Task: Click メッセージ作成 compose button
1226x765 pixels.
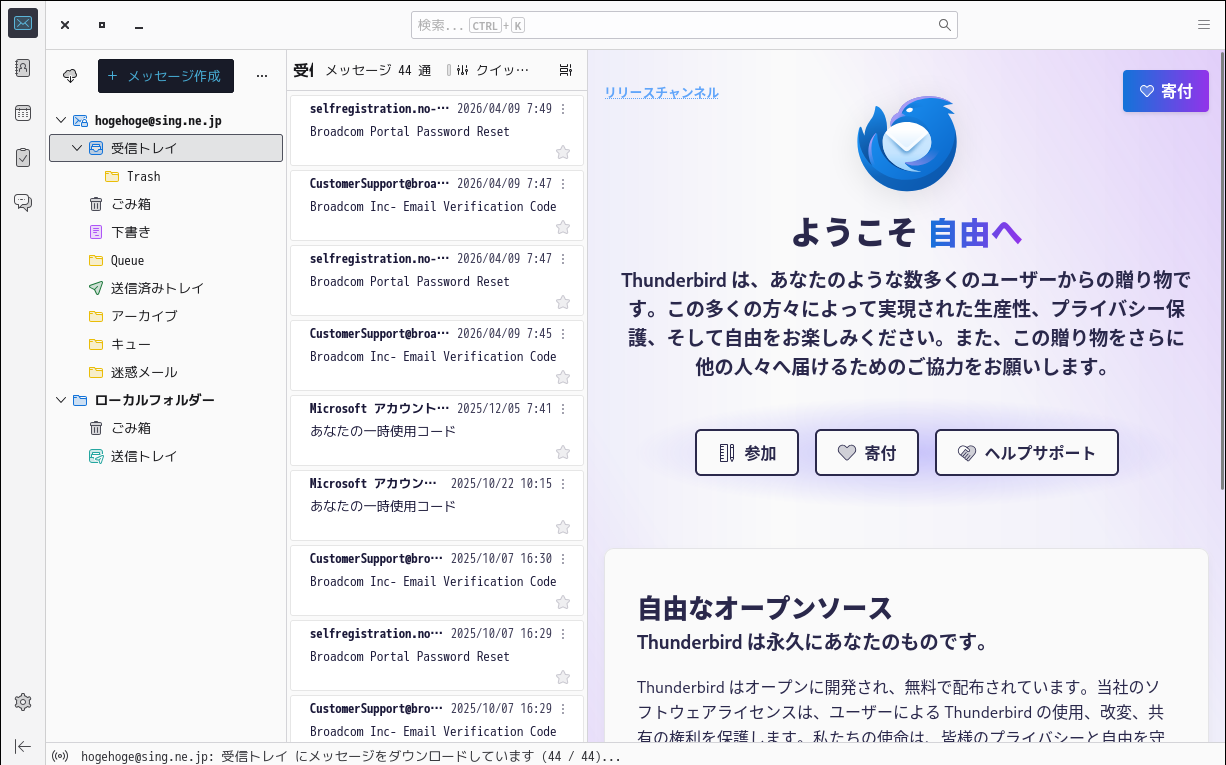Action: point(166,76)
